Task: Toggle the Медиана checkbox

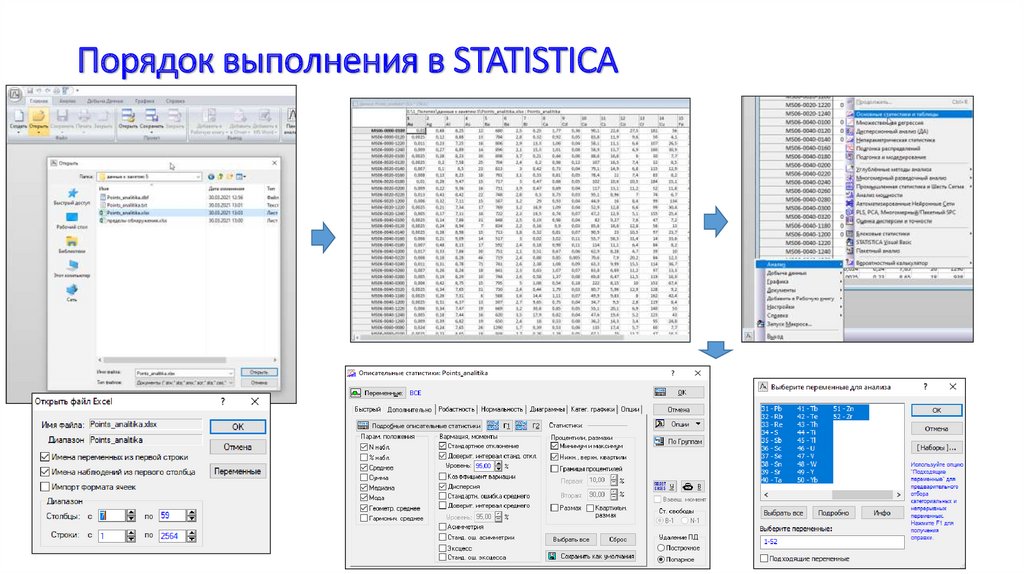Action: [364, 487]
